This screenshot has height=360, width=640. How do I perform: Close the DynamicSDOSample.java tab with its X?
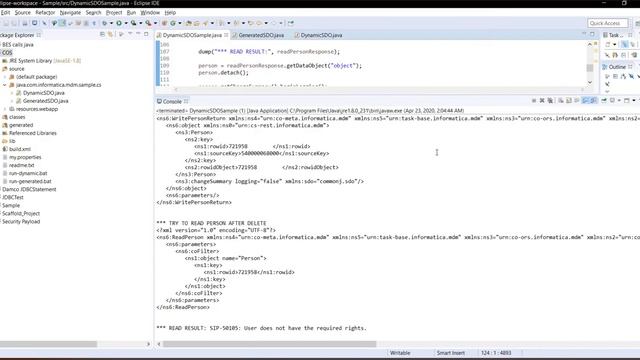pos(226,35)
